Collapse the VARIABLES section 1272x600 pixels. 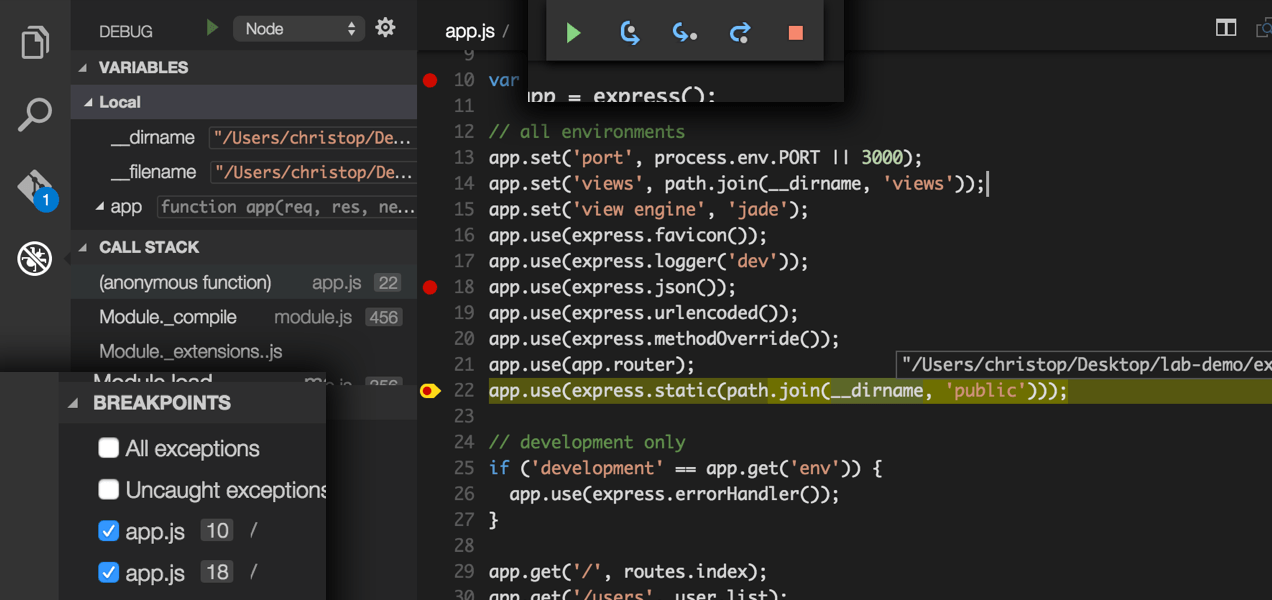(85, 68)
